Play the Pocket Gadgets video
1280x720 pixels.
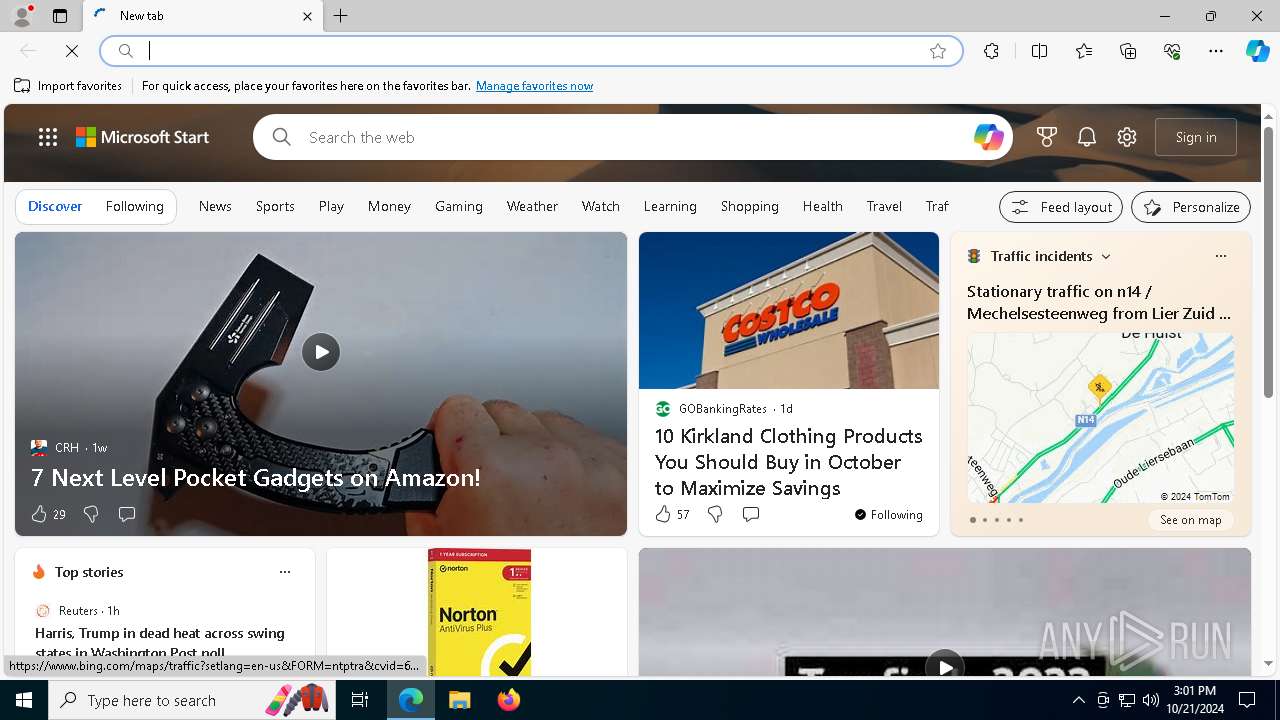point(321,352)
